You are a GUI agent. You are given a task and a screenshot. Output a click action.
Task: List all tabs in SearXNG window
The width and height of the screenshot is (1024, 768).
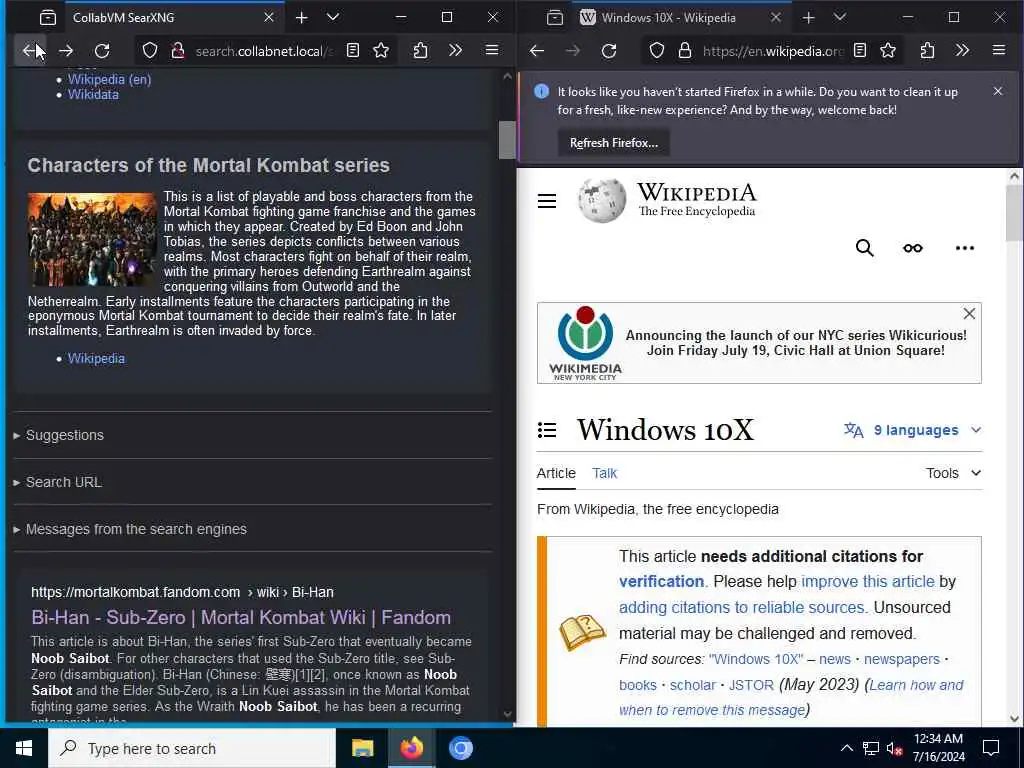333,18
